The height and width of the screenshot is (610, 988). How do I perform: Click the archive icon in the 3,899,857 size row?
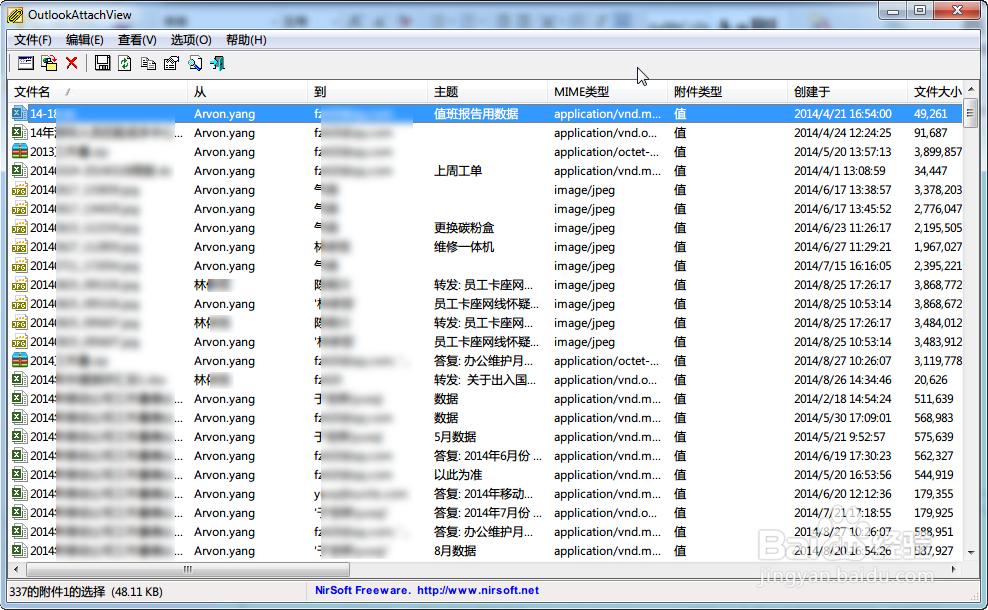(x=20, y=152)
